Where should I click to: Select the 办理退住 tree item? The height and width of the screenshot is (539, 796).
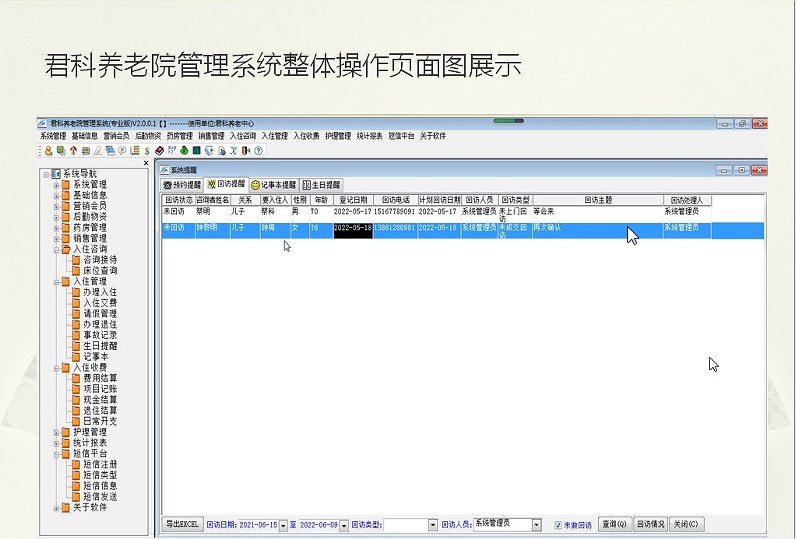point(100,324)
